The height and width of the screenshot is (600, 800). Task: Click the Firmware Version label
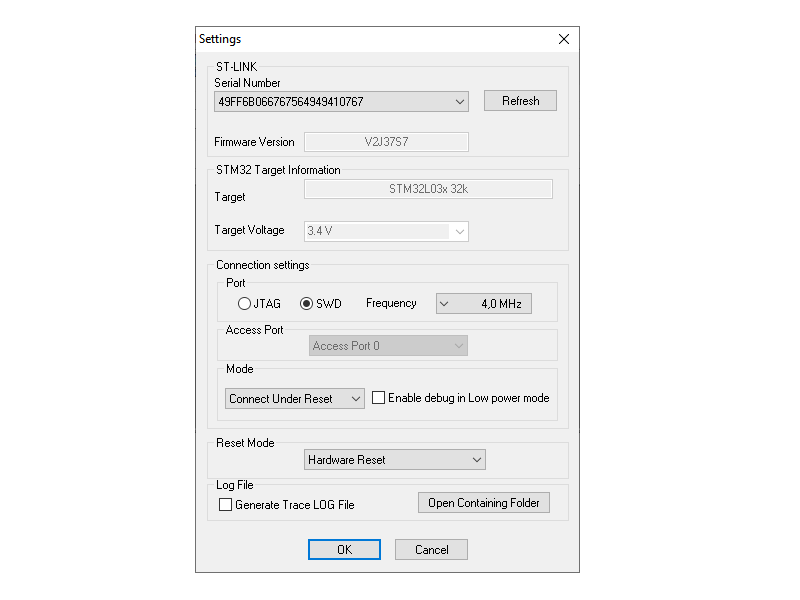tap(254, 142)
